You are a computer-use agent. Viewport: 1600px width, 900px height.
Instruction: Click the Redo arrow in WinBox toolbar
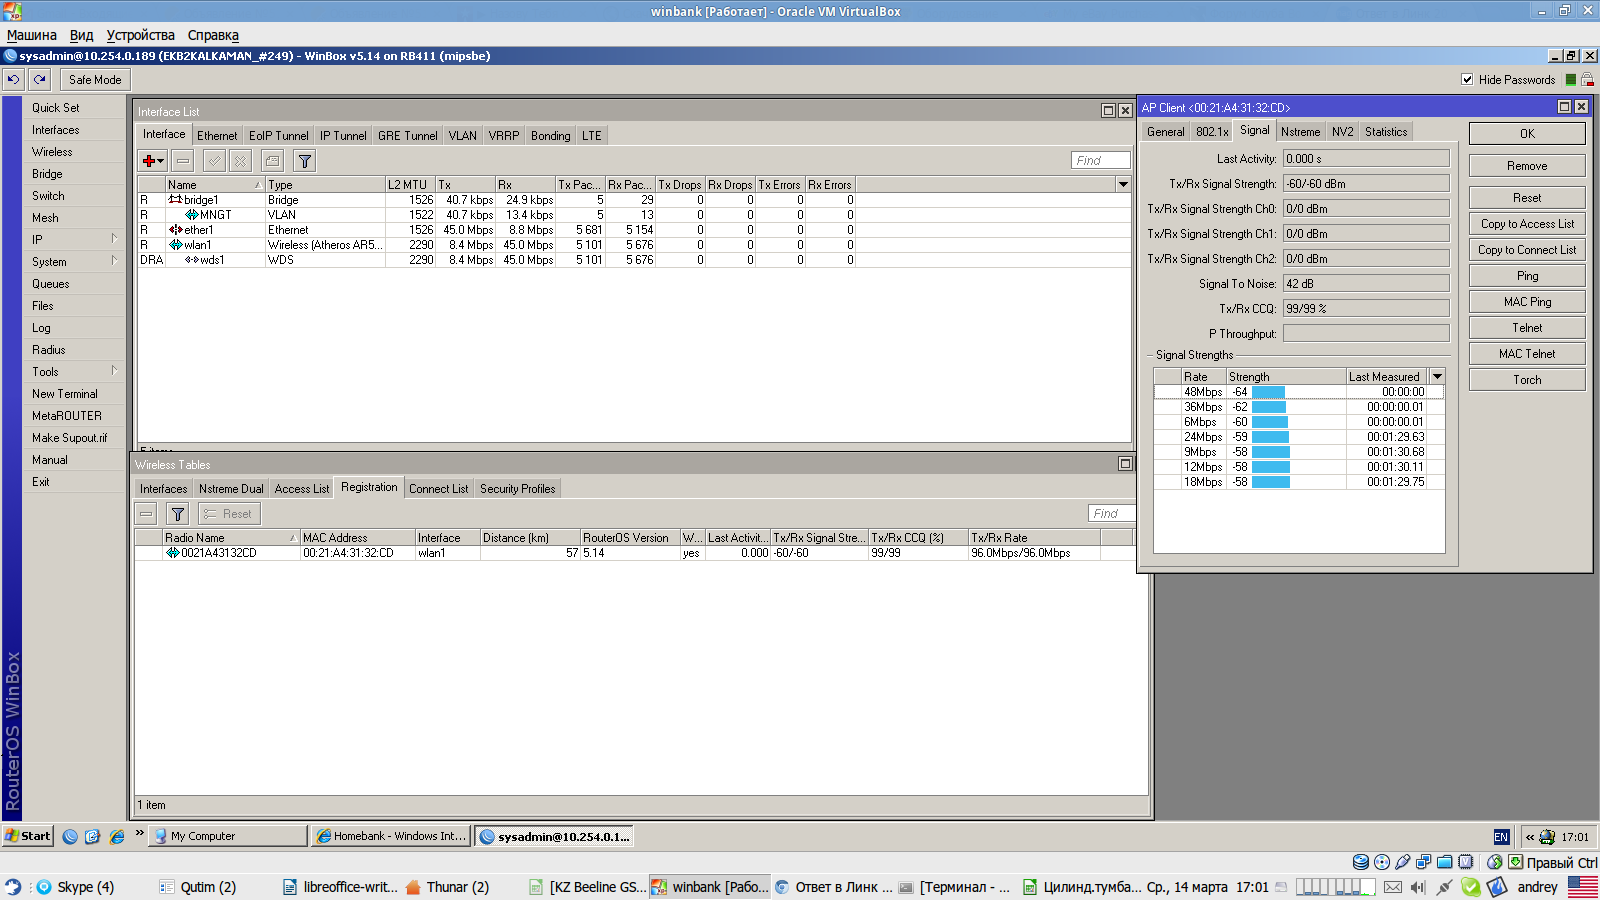(40, 79)
